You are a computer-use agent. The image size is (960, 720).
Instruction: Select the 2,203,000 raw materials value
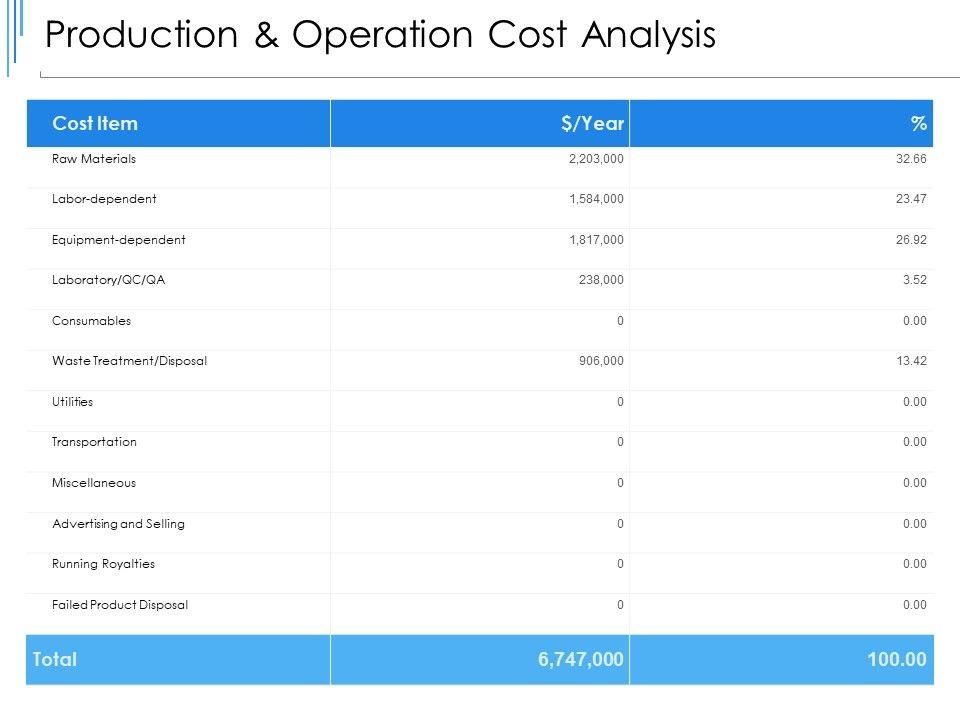(596, 159)
